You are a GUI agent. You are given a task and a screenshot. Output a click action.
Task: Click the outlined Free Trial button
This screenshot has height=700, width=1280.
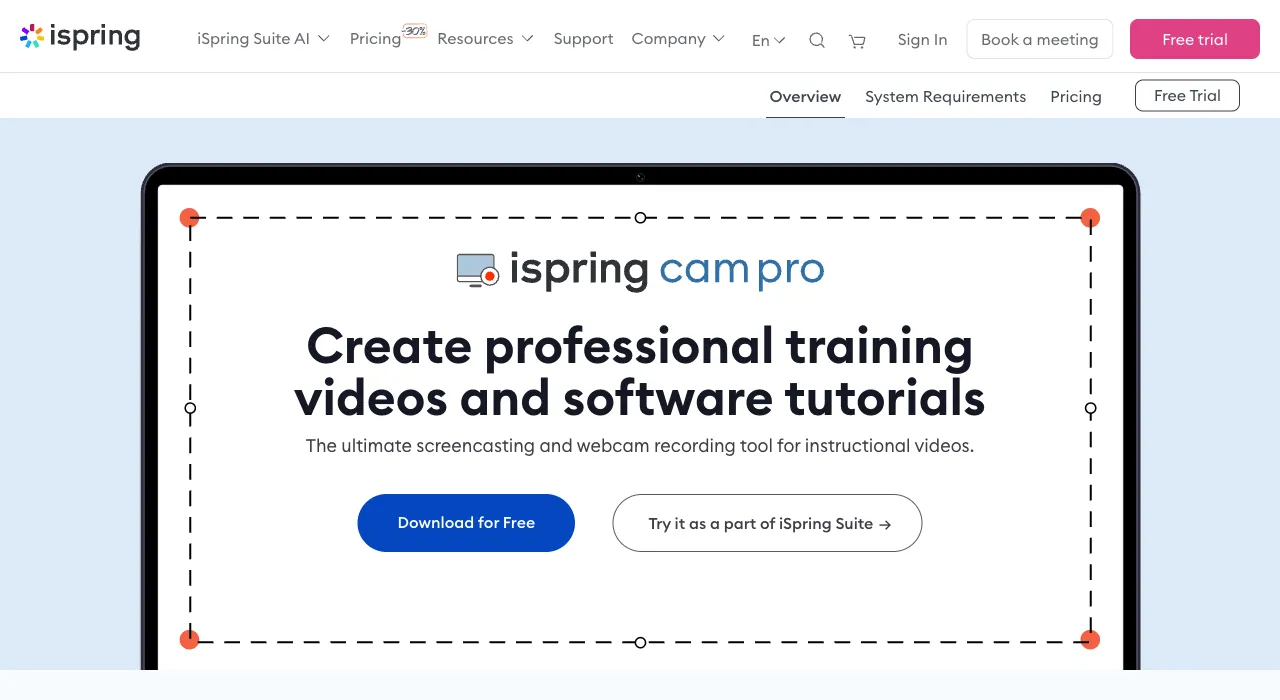1187,96
